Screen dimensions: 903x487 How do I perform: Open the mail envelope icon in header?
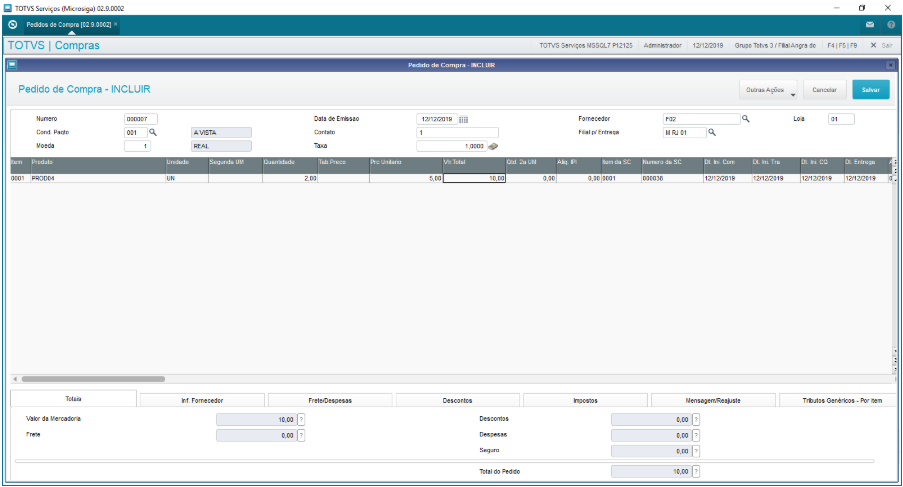coord(870,25)
